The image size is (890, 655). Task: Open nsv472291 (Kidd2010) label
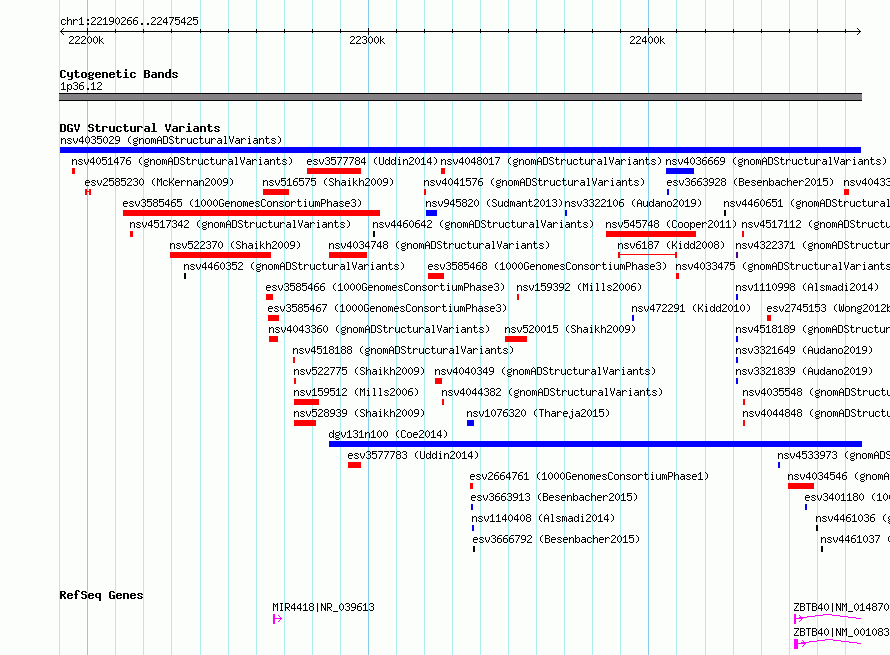[x=691, y=308]
